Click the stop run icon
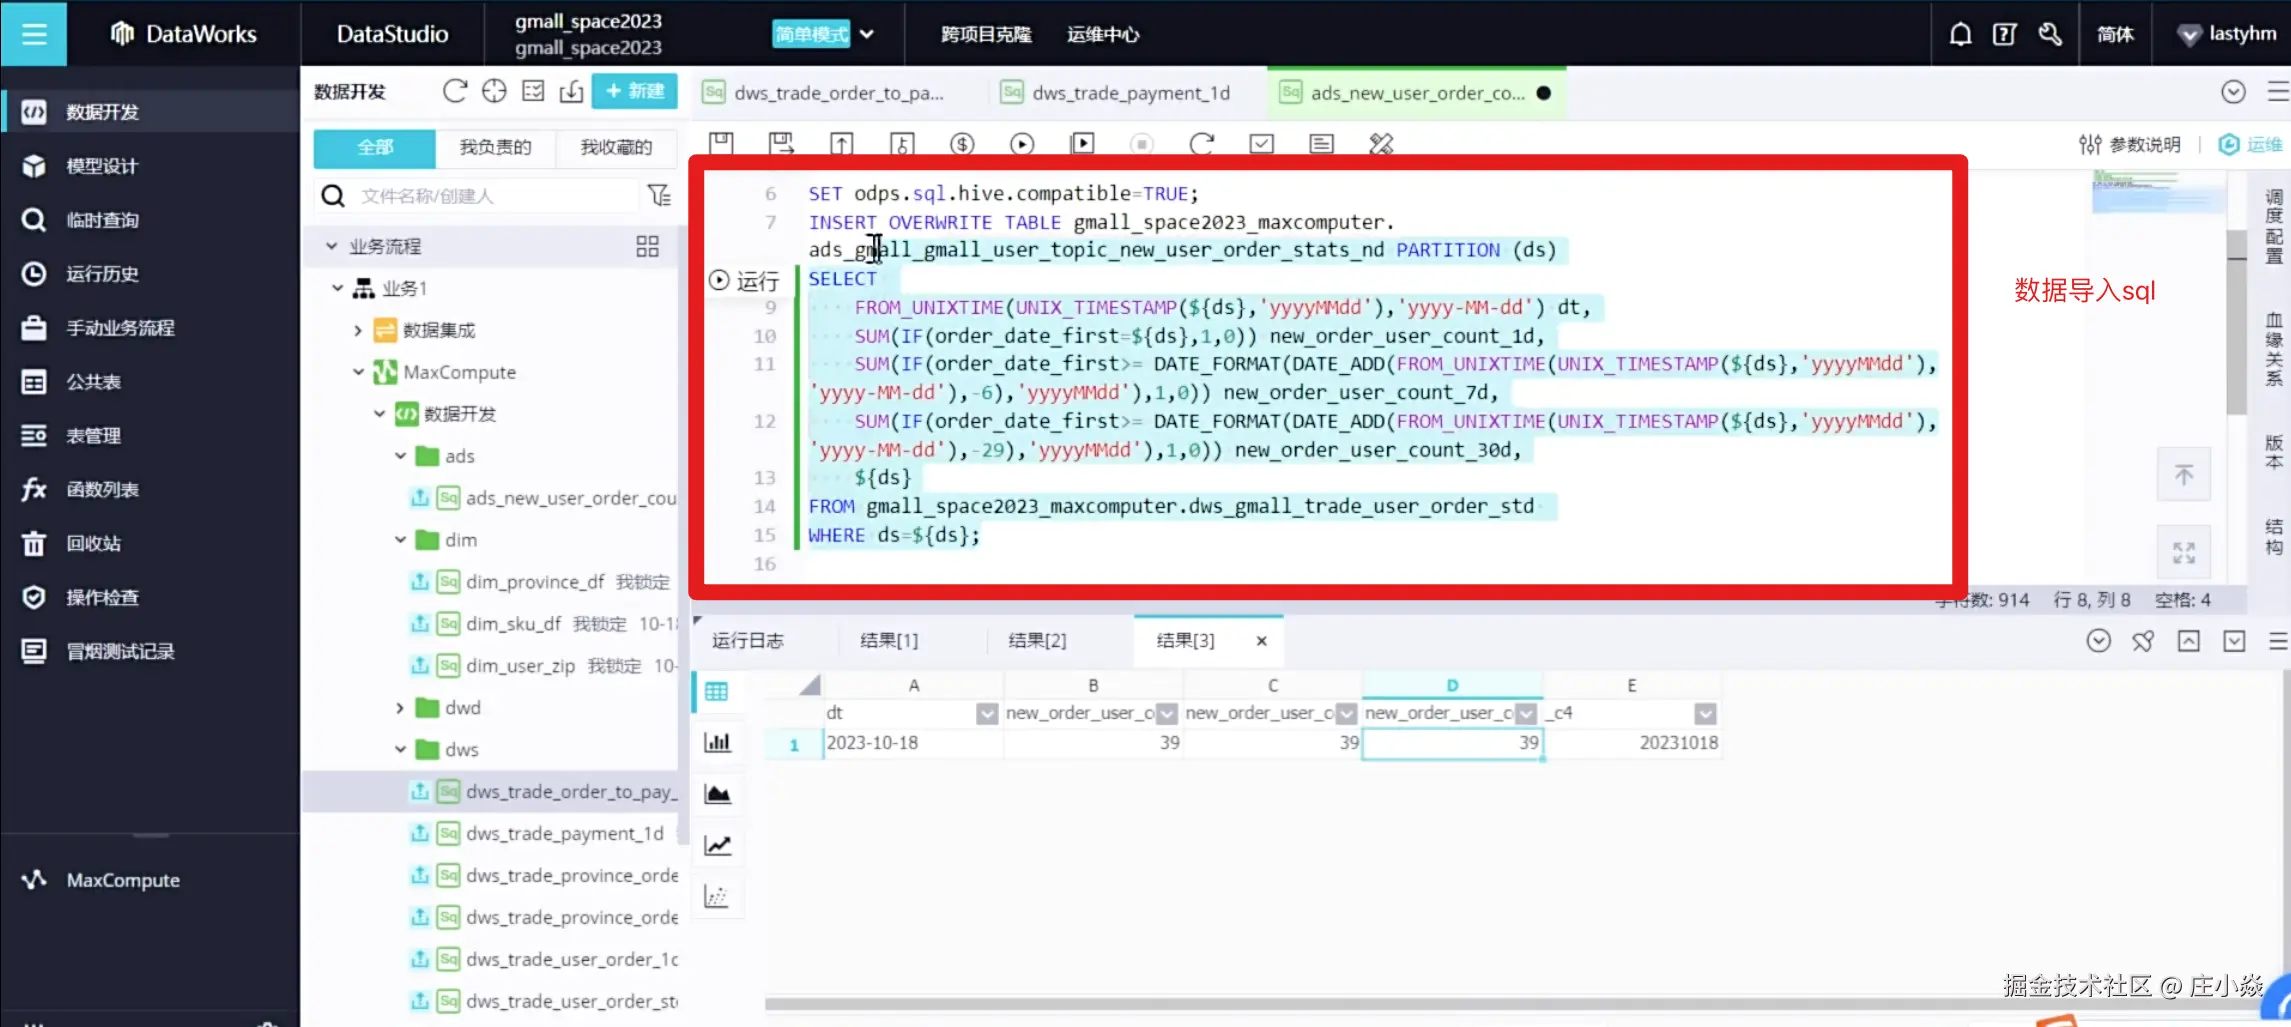 (x=1141, y=143)
